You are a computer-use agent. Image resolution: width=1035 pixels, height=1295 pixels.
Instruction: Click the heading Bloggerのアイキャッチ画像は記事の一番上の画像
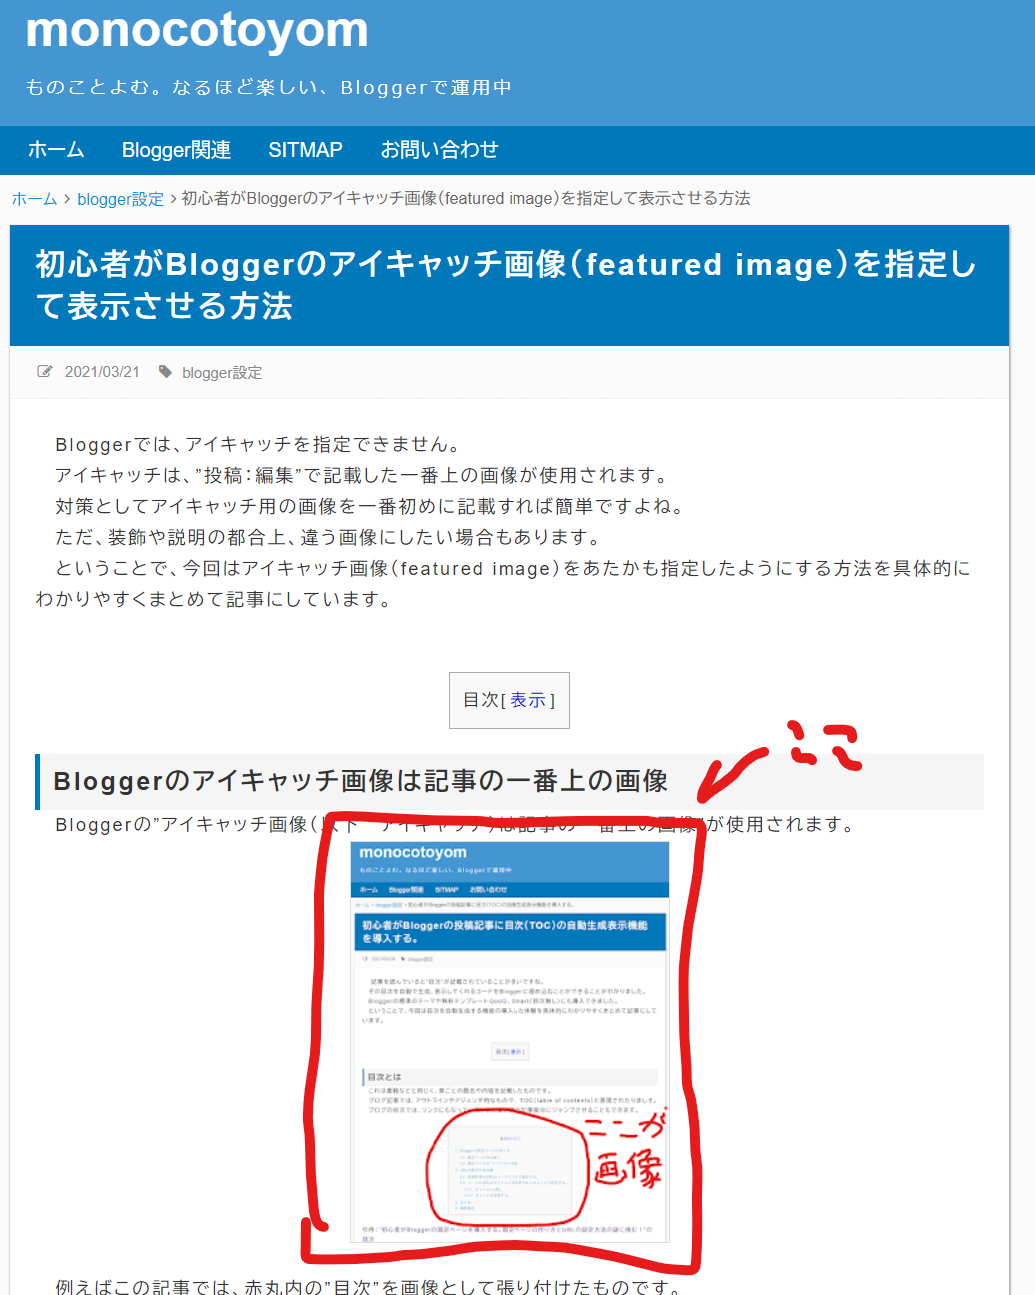pos(361,781)
